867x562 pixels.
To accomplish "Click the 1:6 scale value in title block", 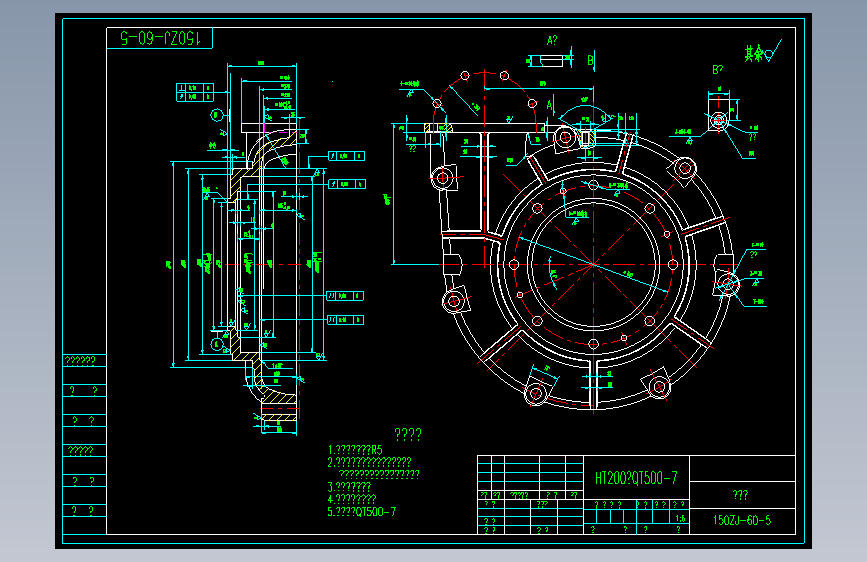I will (680, 518).
